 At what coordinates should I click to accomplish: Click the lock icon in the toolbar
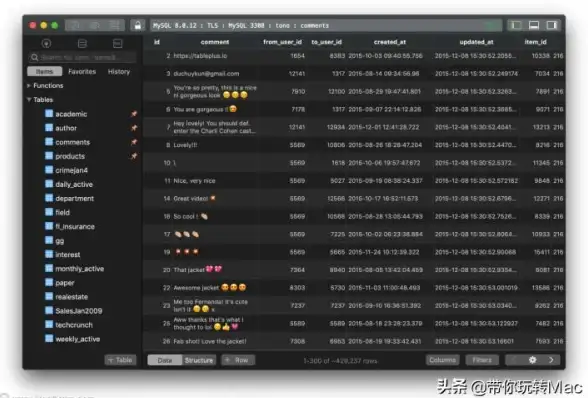(x=138, y=25)
